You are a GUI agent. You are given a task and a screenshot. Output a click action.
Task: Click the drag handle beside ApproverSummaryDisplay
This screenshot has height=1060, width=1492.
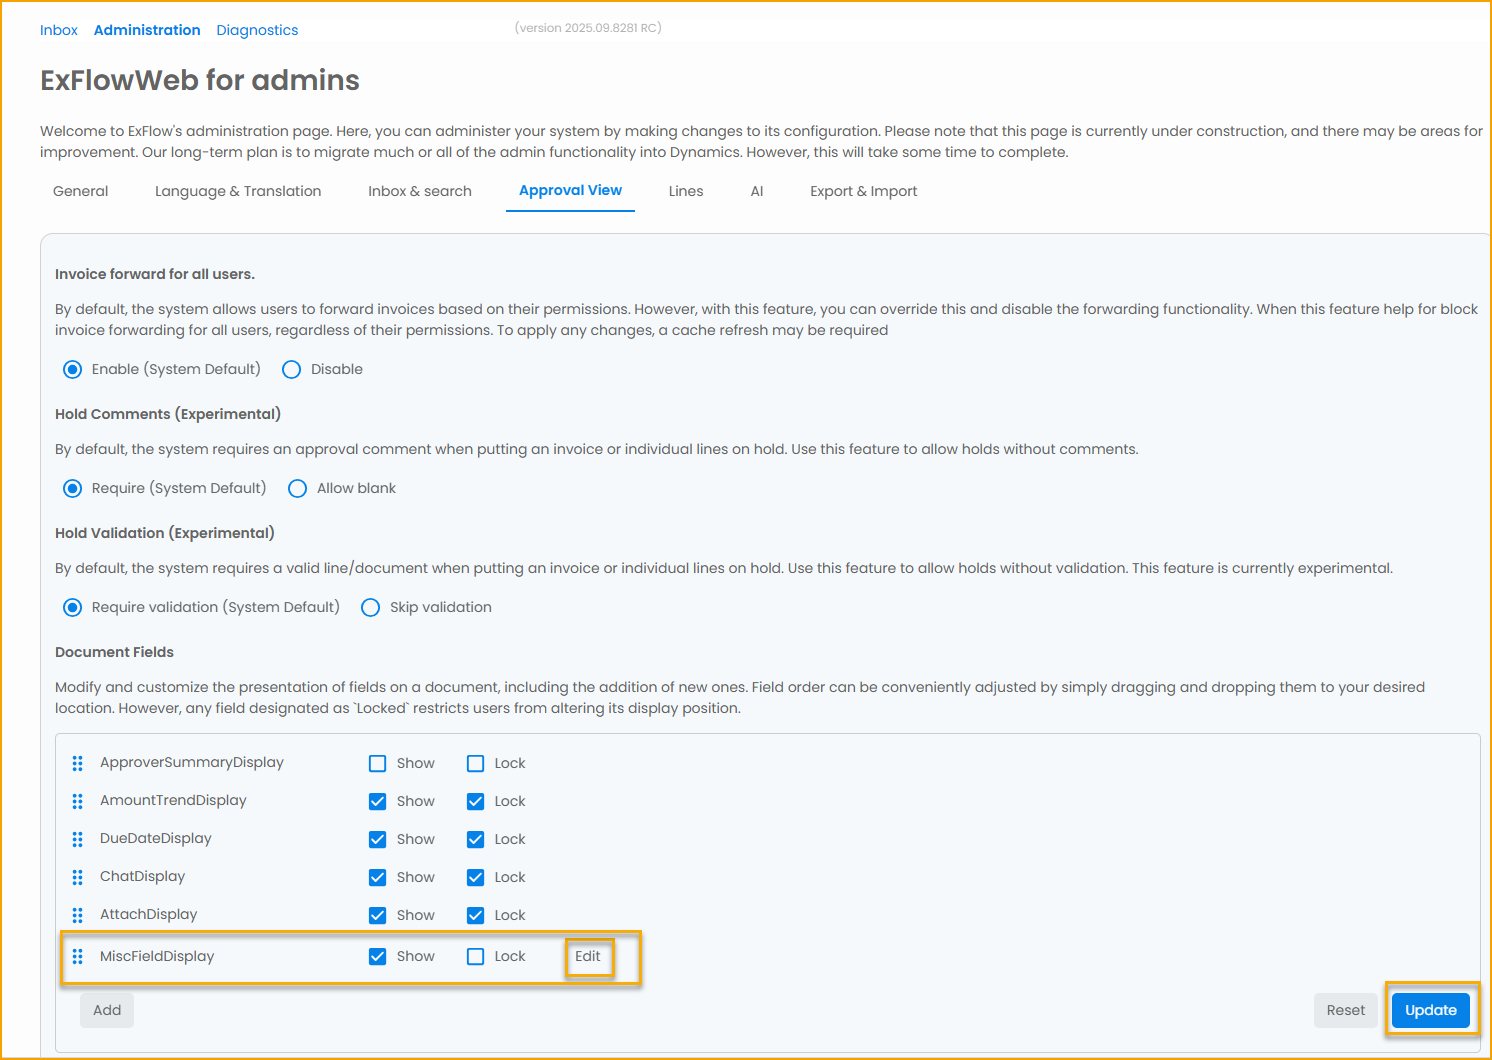coord(77,762)
